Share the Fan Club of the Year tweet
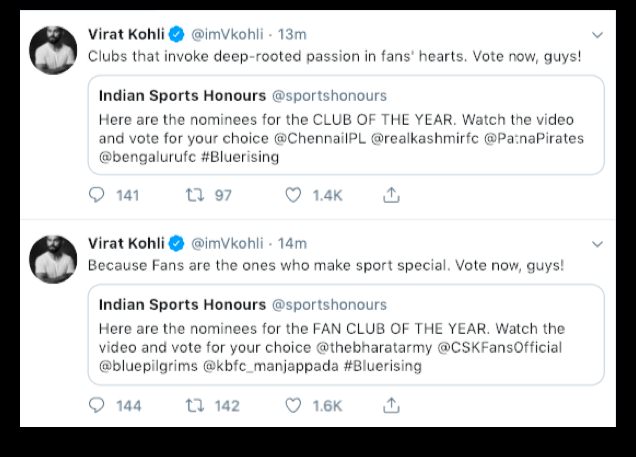The width and height of the screenshot is (636, 457). pyautogui.click(x=391, y=405)
